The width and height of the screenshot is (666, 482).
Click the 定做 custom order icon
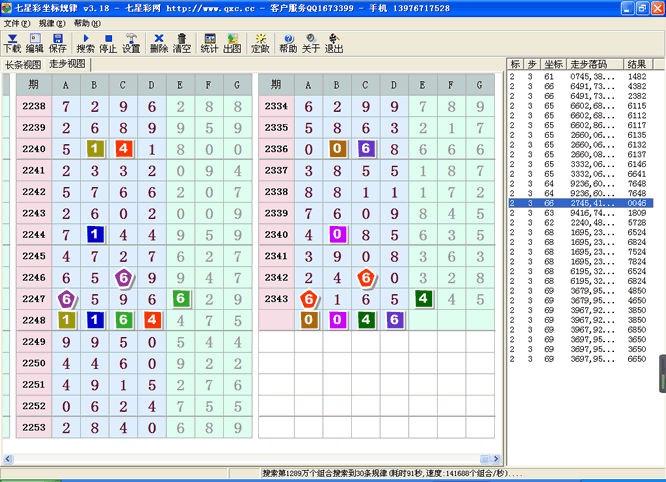point(260,43)
